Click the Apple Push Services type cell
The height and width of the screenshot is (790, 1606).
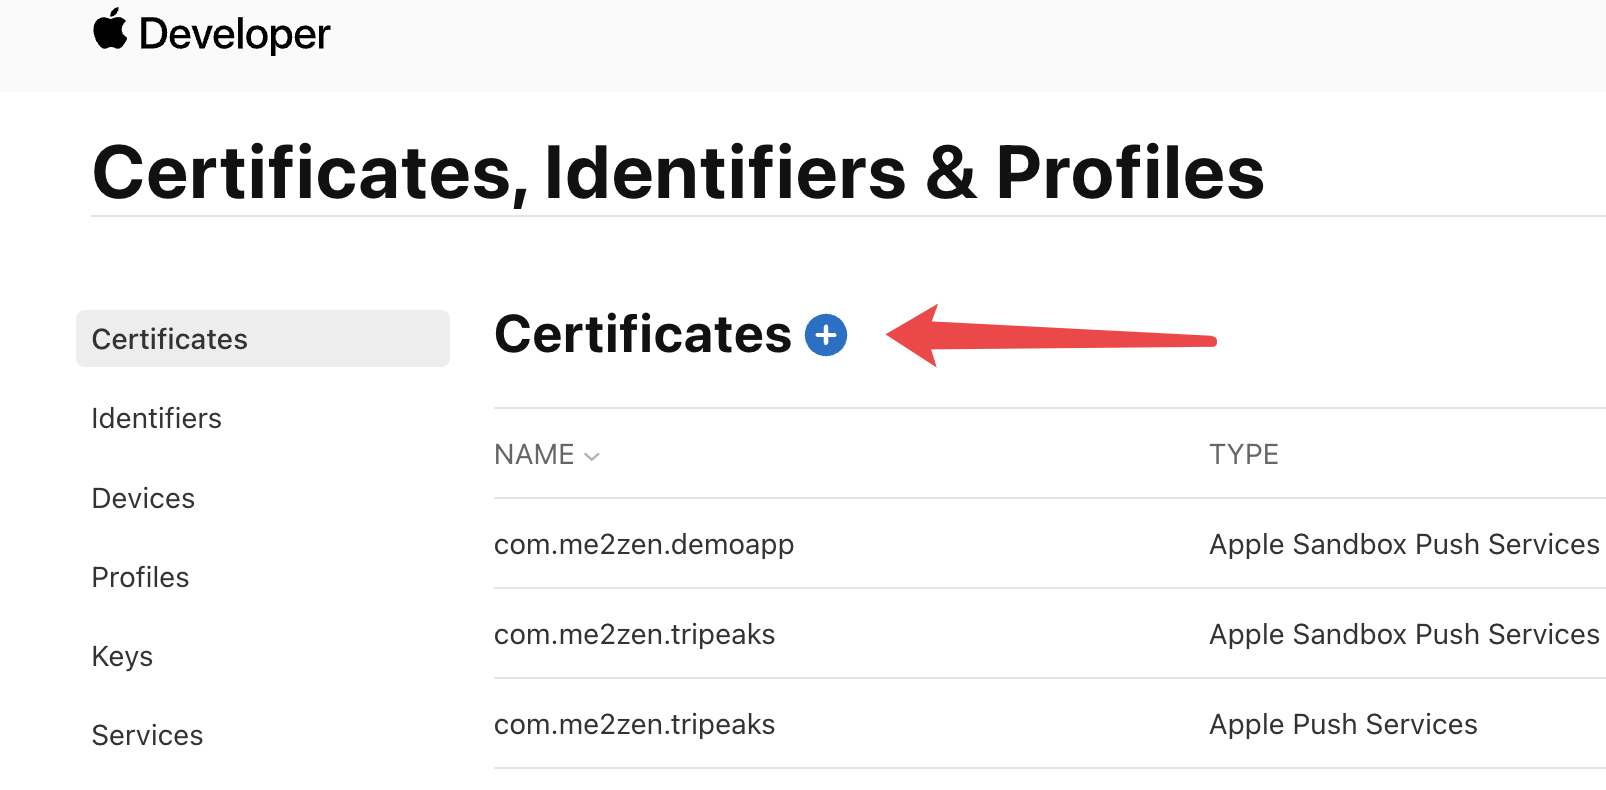(x=1343, y=724)
